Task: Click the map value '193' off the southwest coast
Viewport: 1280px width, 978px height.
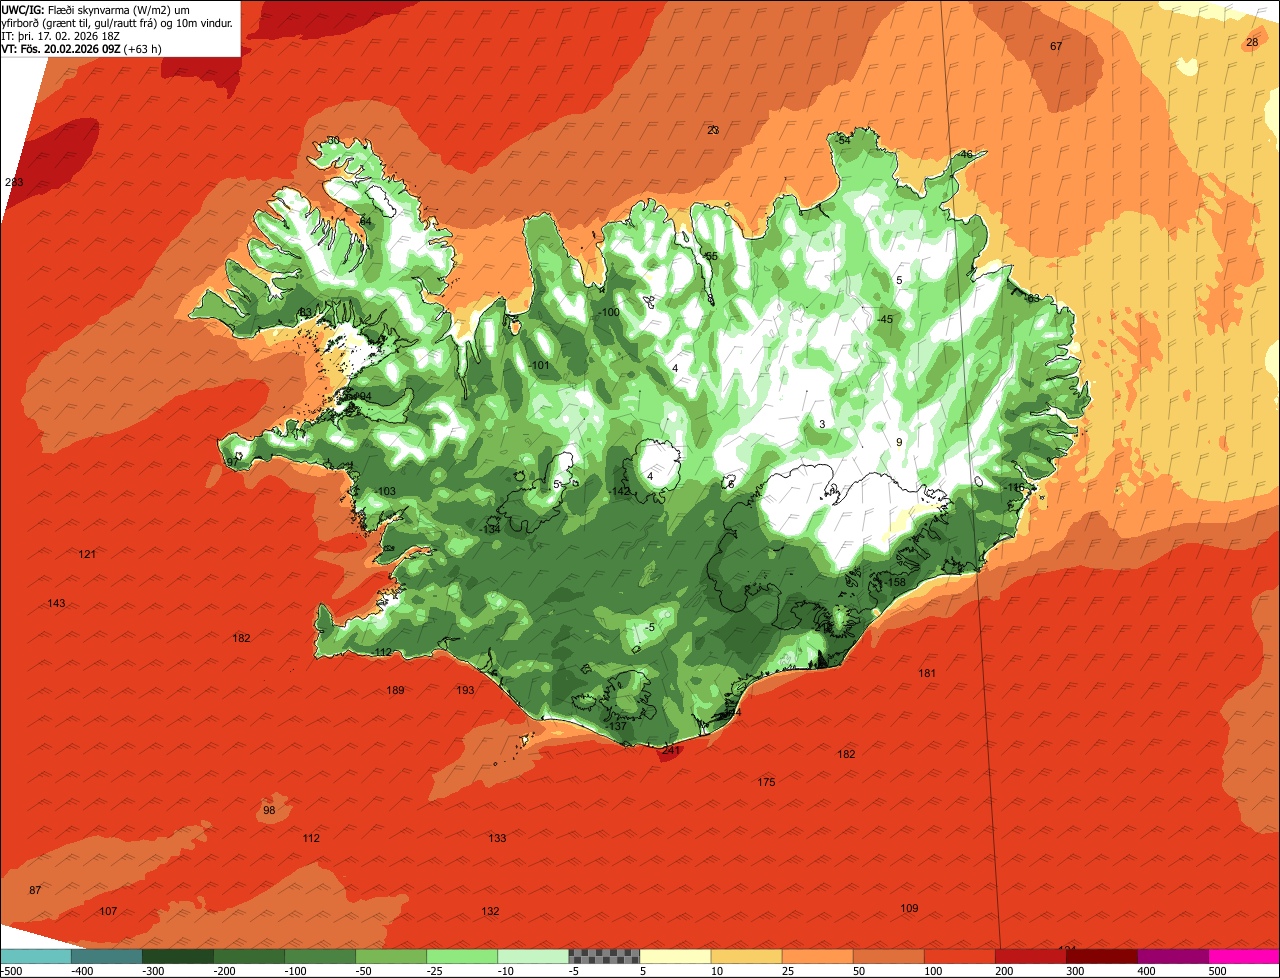Action: click(465, 690)
